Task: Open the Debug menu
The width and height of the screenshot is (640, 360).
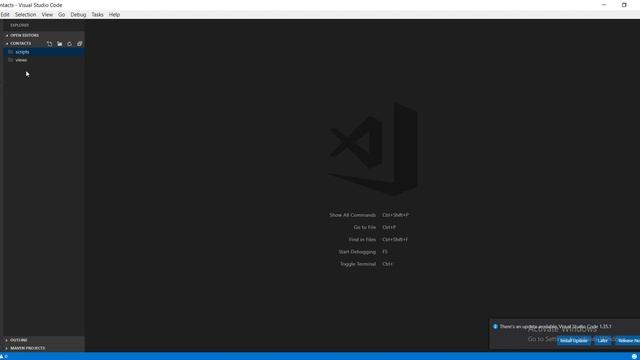Action: (x=78, y=15)
